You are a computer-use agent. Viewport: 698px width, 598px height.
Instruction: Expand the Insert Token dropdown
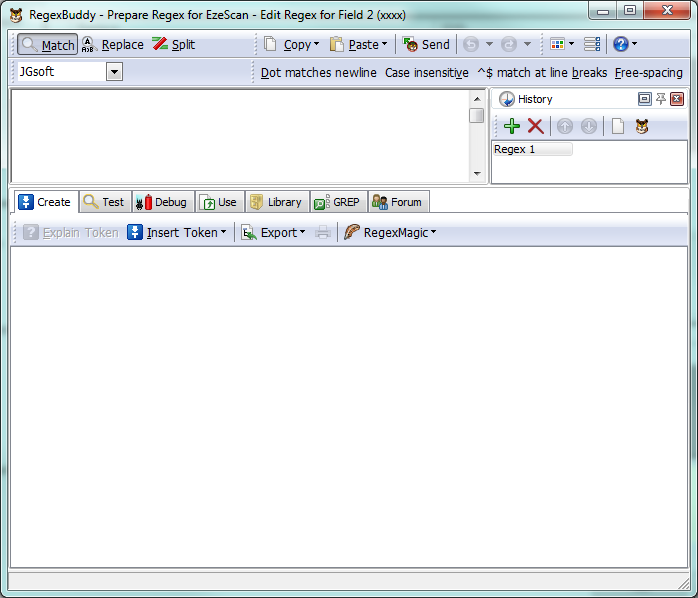pos(177,232)
